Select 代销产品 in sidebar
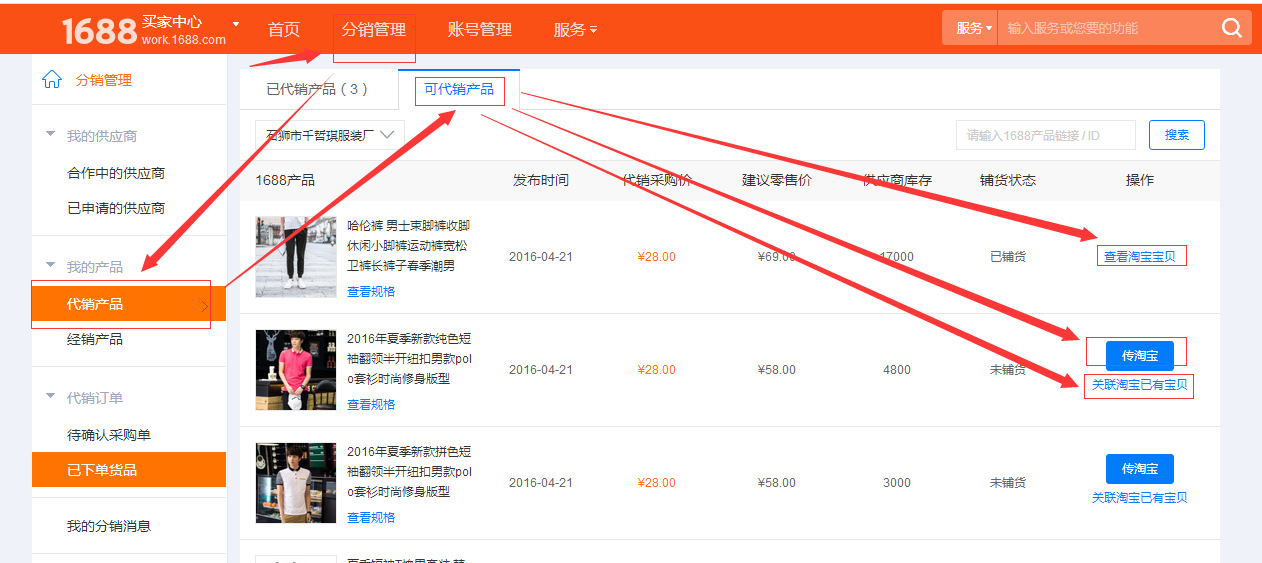1262x563 pixels. [x=129, y=304]
